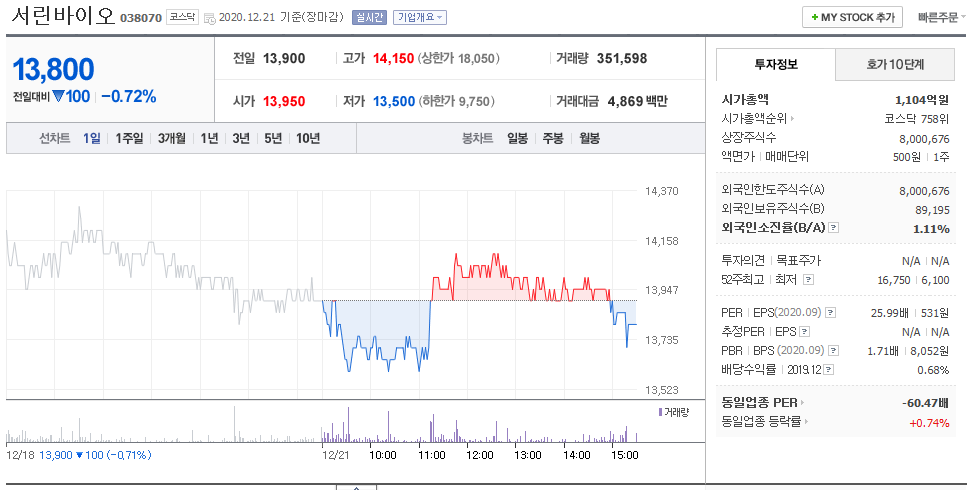Open the 기업개요 dropdown
This screenshot has width=974, height=490.
[419, 17]
